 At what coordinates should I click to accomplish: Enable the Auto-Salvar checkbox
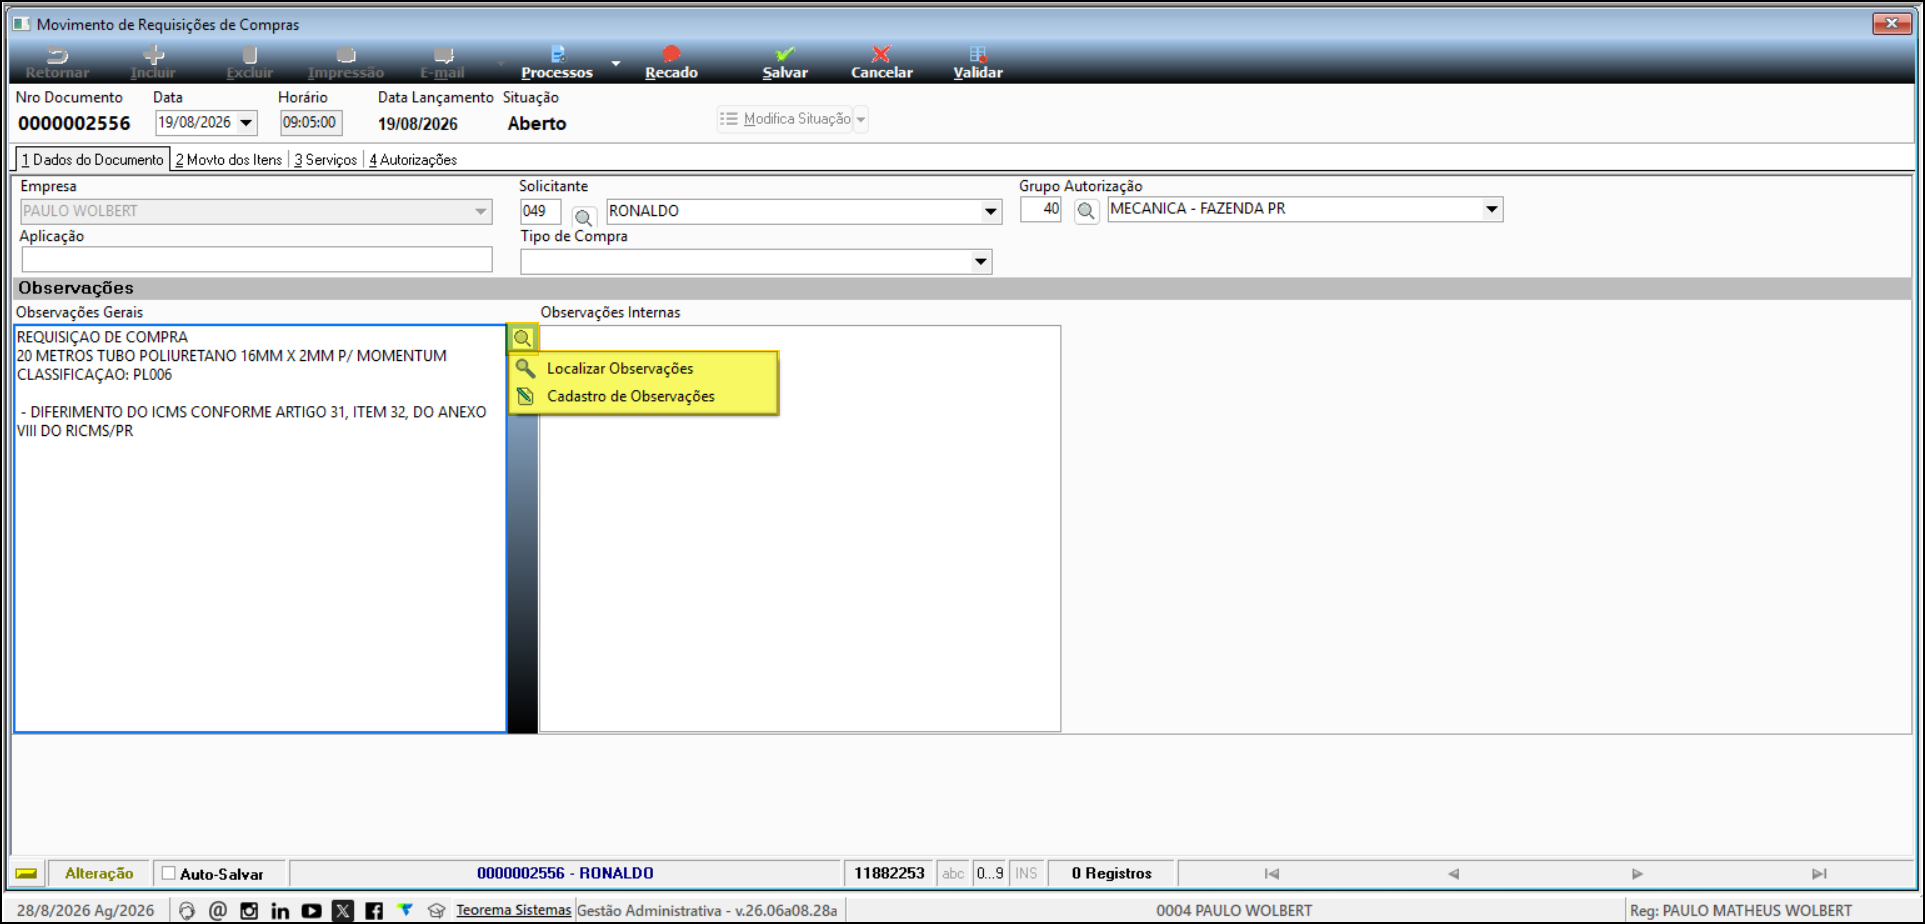click(x=169, y=873)
